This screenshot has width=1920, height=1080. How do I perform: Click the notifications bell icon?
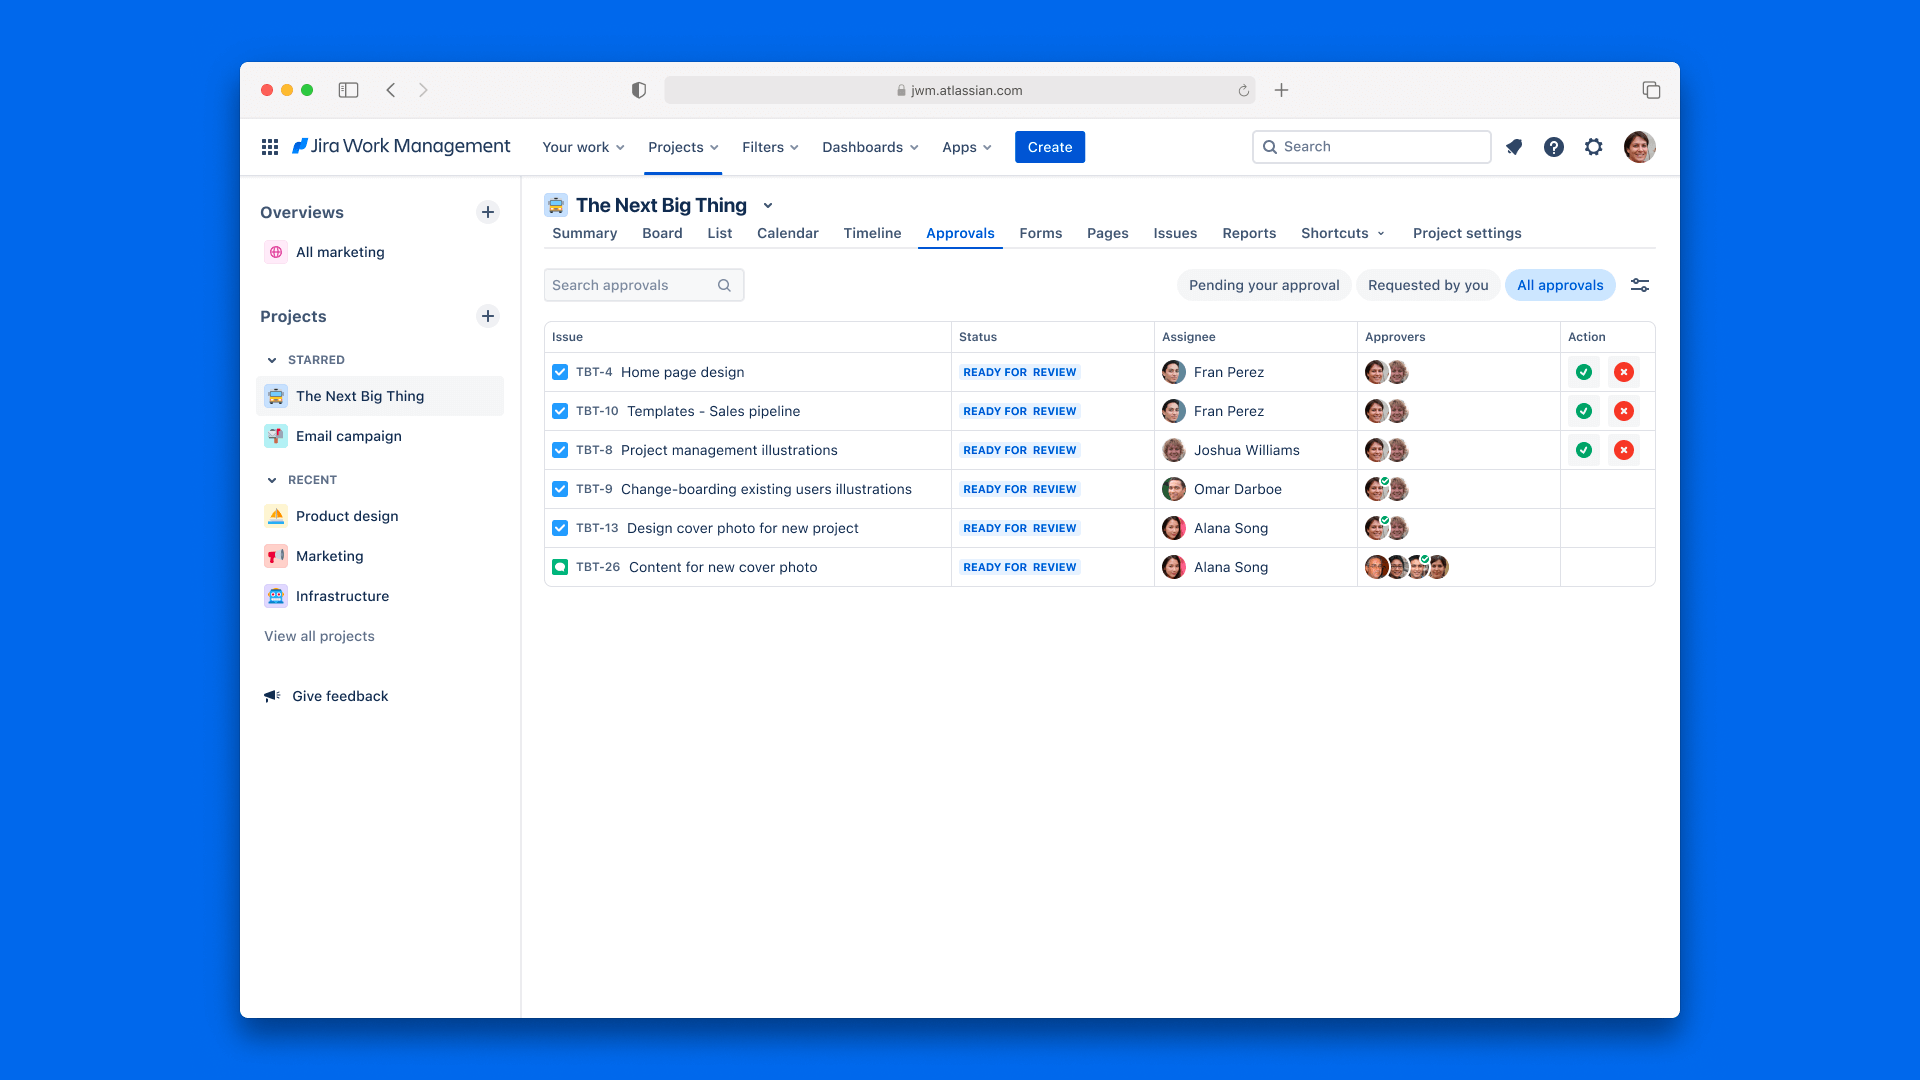[1514, 147]
